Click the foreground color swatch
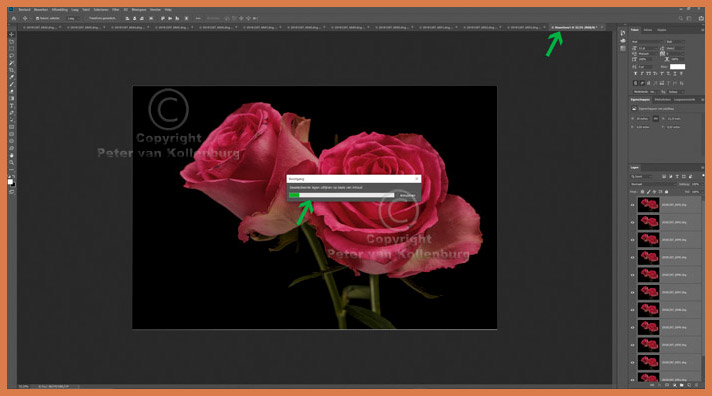 pyautogui.click(x=10, y=182)
